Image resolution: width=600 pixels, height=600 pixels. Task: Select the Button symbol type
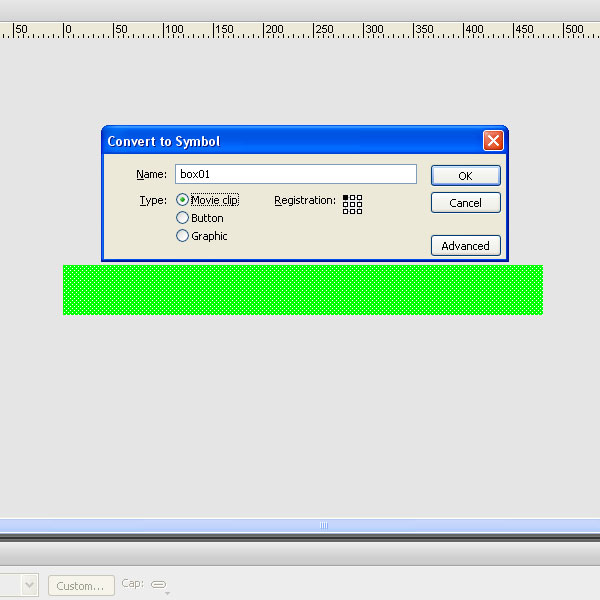click(183, 218)
